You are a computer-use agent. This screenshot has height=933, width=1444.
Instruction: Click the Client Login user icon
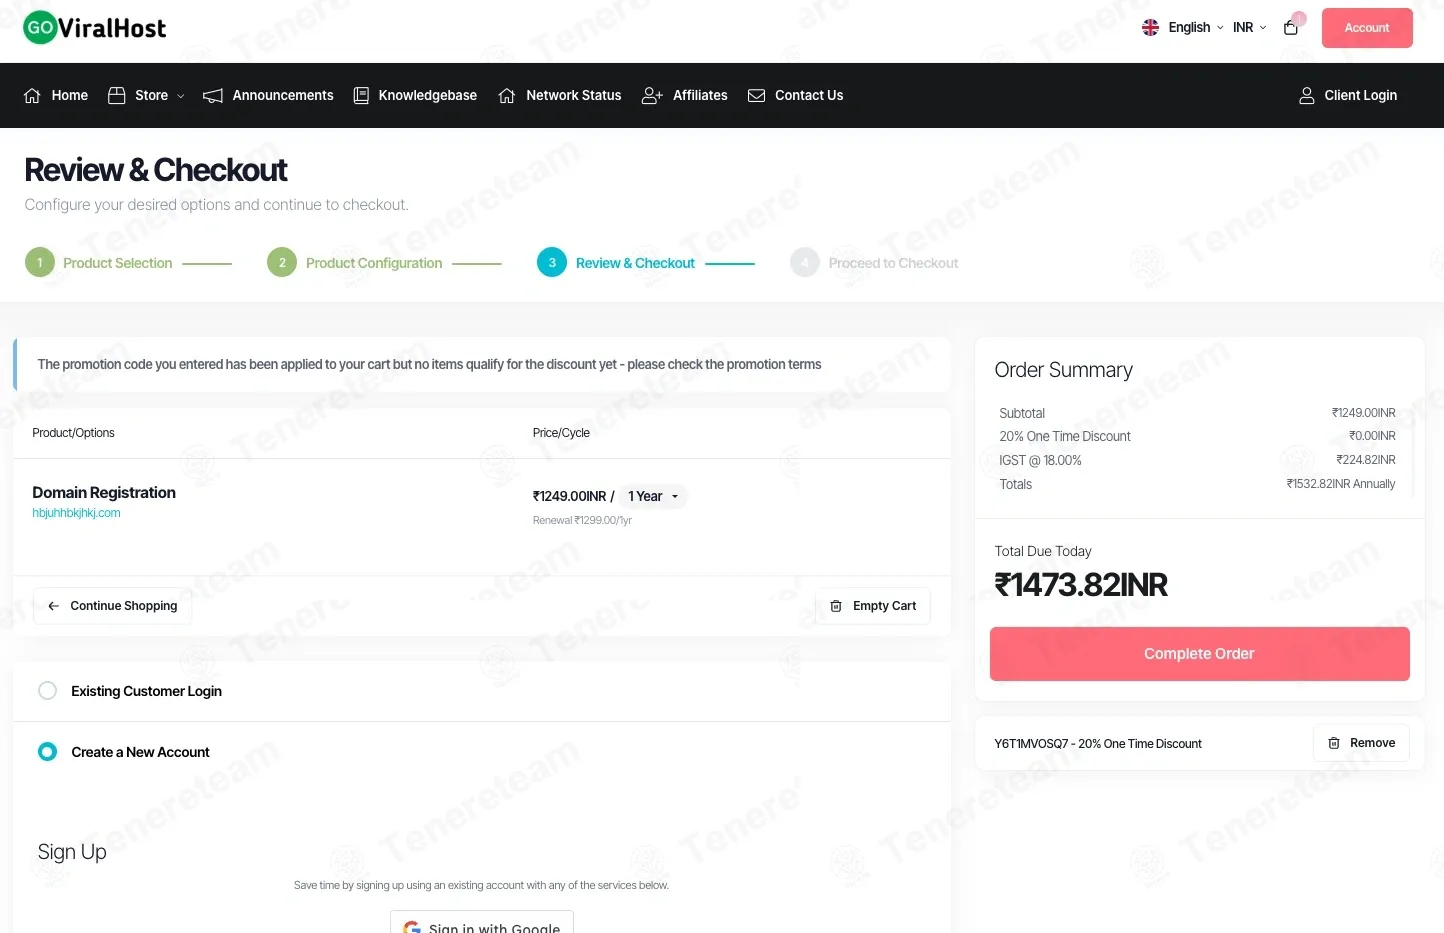pos(1307,95)
